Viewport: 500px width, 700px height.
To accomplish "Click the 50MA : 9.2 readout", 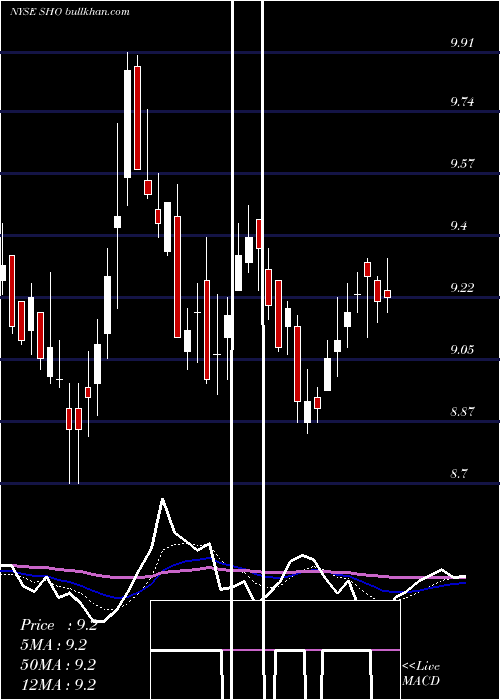I will coord(58,665).
